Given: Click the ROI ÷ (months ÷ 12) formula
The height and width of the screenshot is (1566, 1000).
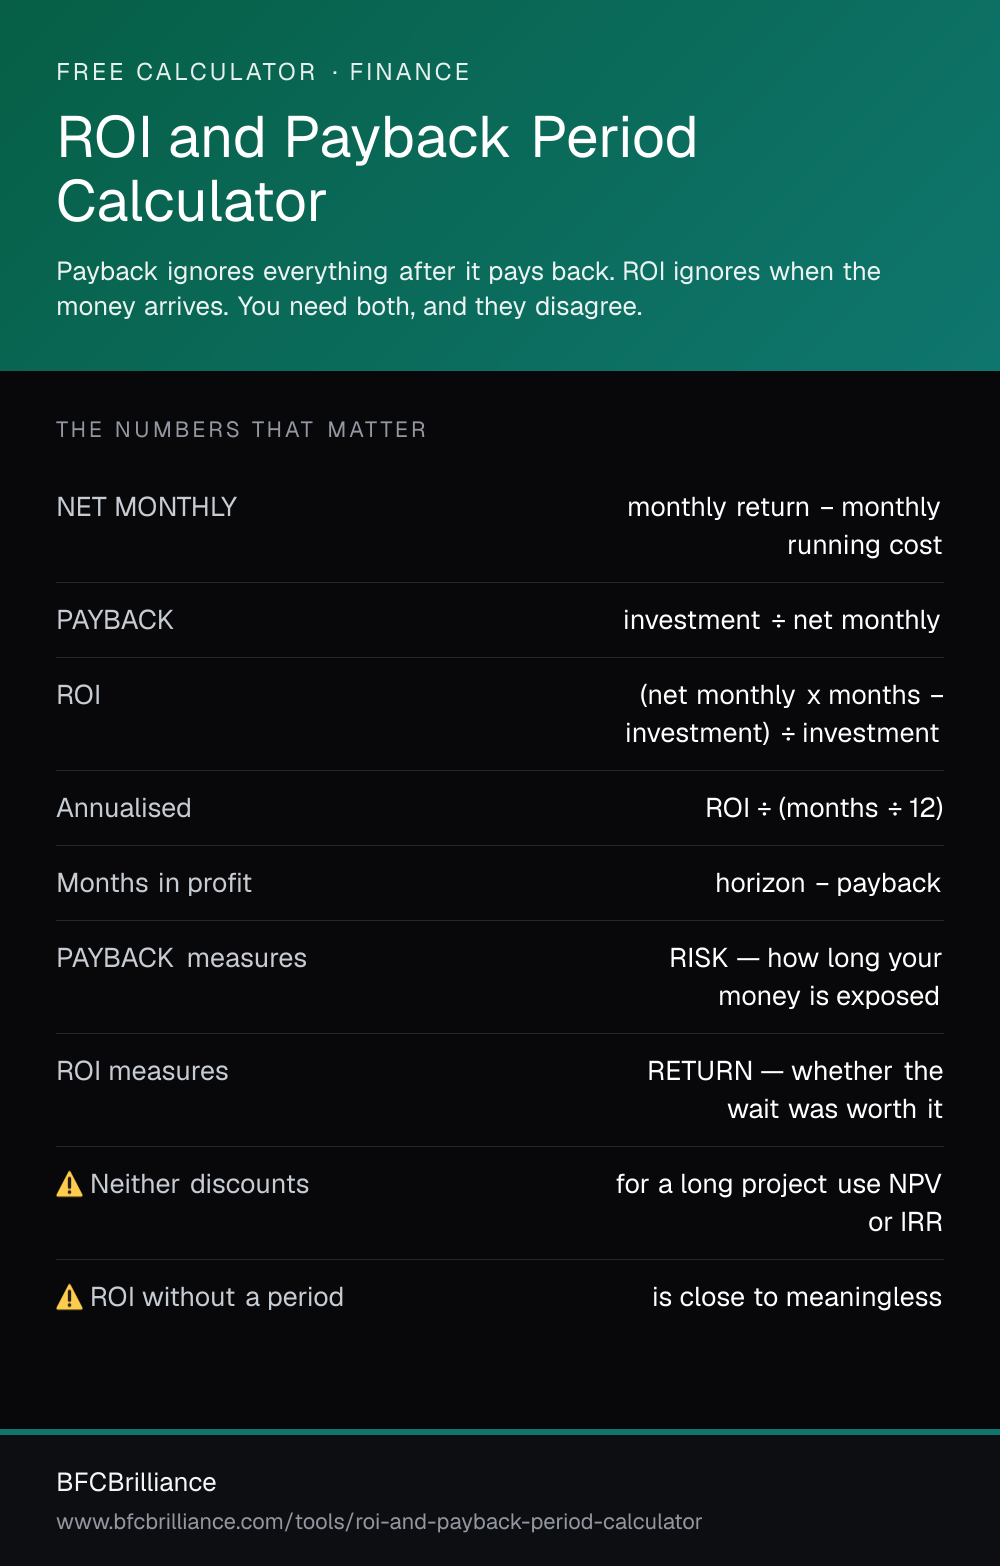Looking at the screenshot, I should point(824,808).
